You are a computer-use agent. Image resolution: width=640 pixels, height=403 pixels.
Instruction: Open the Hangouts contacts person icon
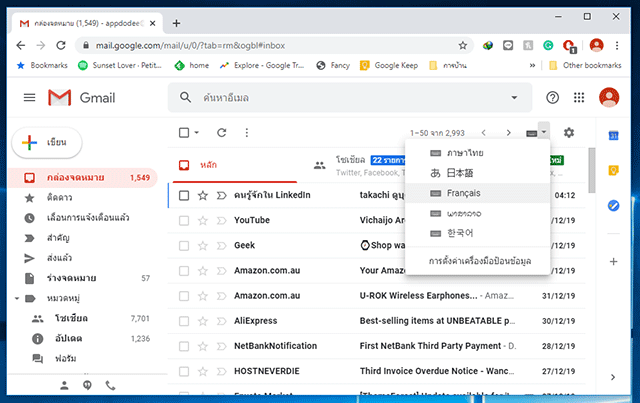pyautogui.click(x=64, y=385)
